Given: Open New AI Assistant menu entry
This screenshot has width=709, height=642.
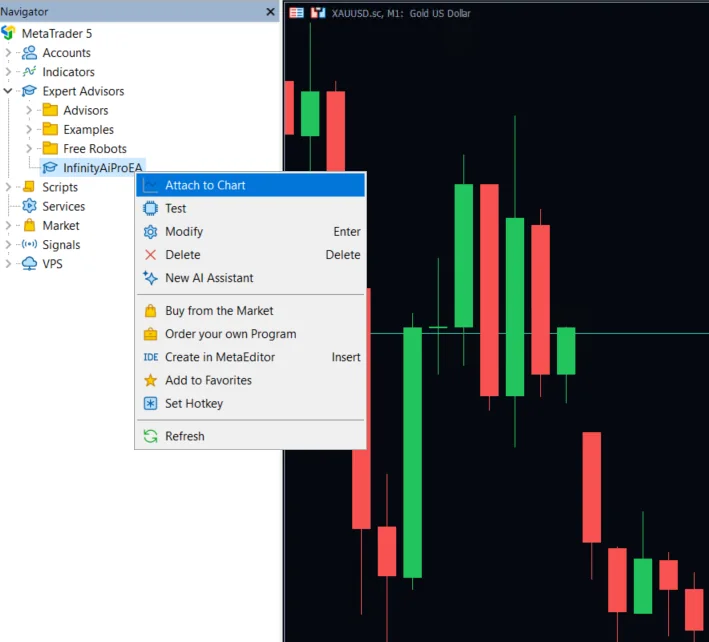Looking at the screenshot, I should point(250,278).
